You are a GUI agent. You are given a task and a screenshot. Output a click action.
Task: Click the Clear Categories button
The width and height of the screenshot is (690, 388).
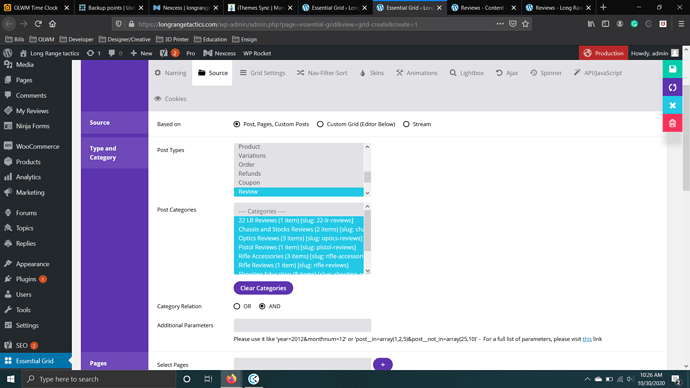click(x=263, y=288)
